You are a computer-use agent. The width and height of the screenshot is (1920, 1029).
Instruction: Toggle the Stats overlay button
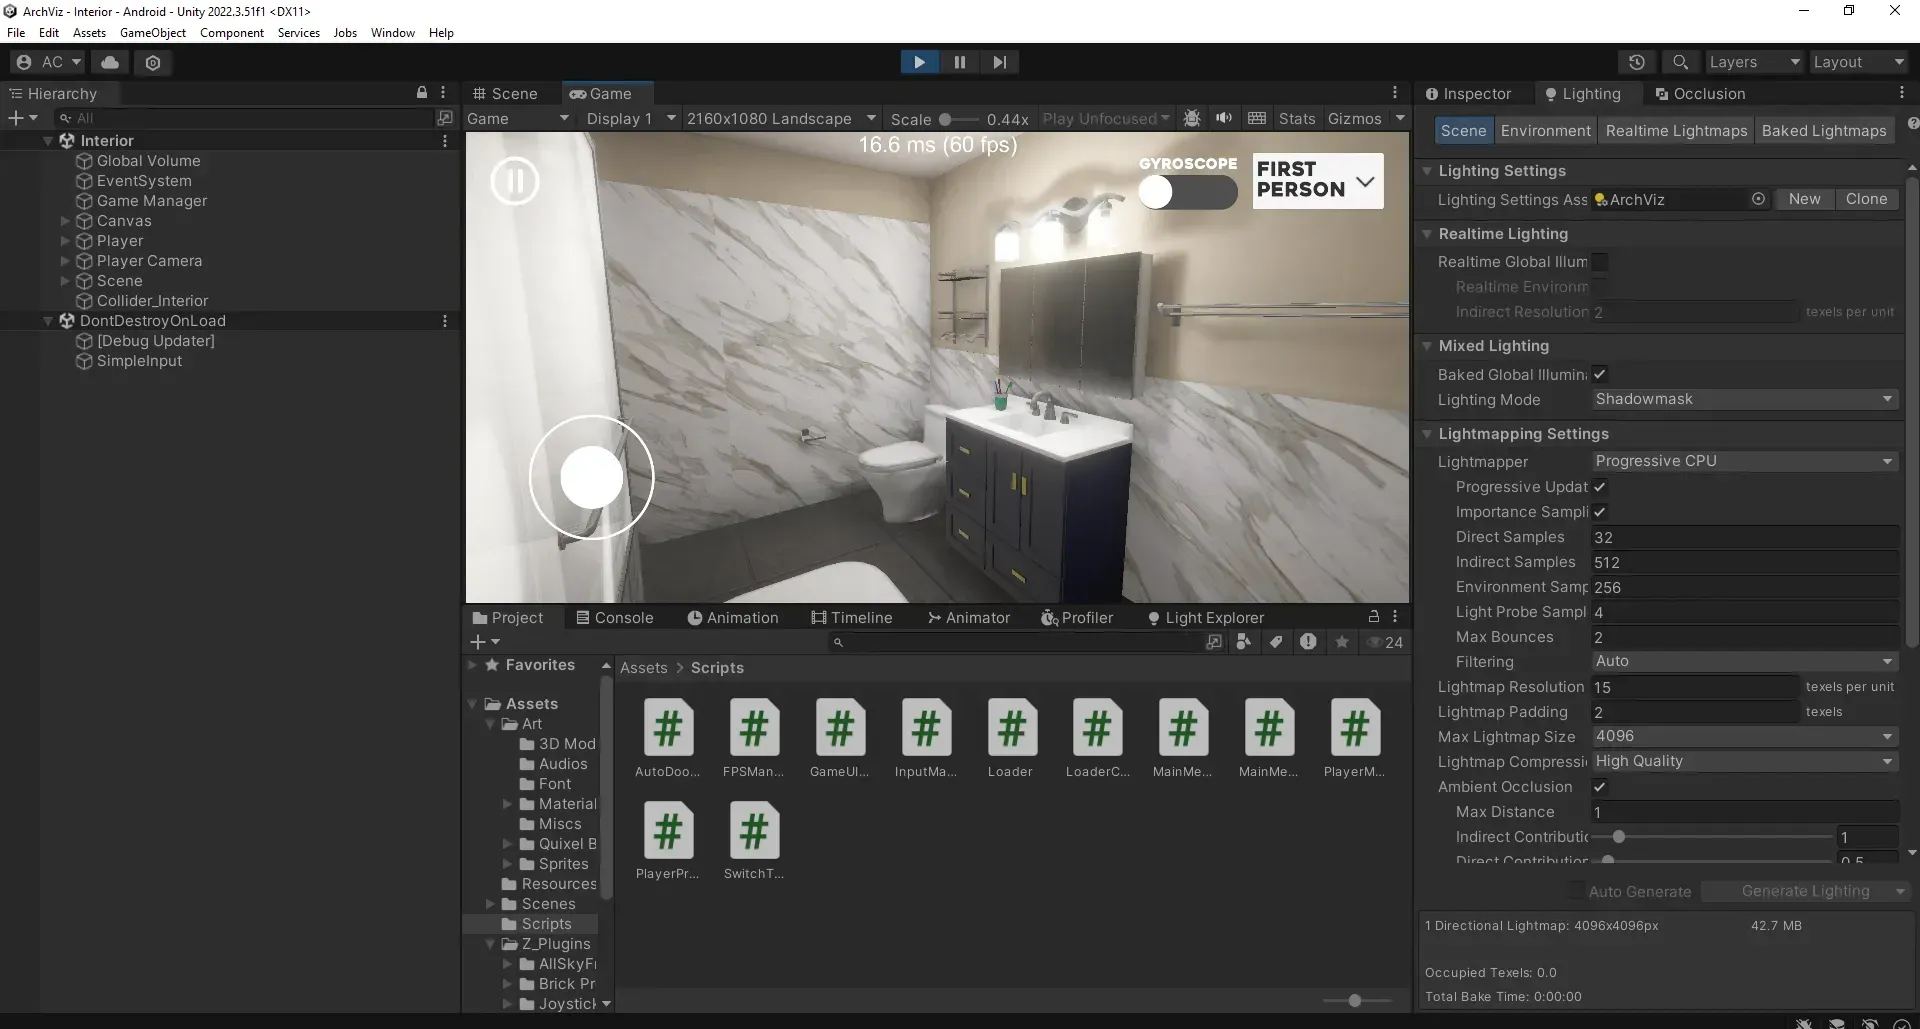tap(1297, 118)
